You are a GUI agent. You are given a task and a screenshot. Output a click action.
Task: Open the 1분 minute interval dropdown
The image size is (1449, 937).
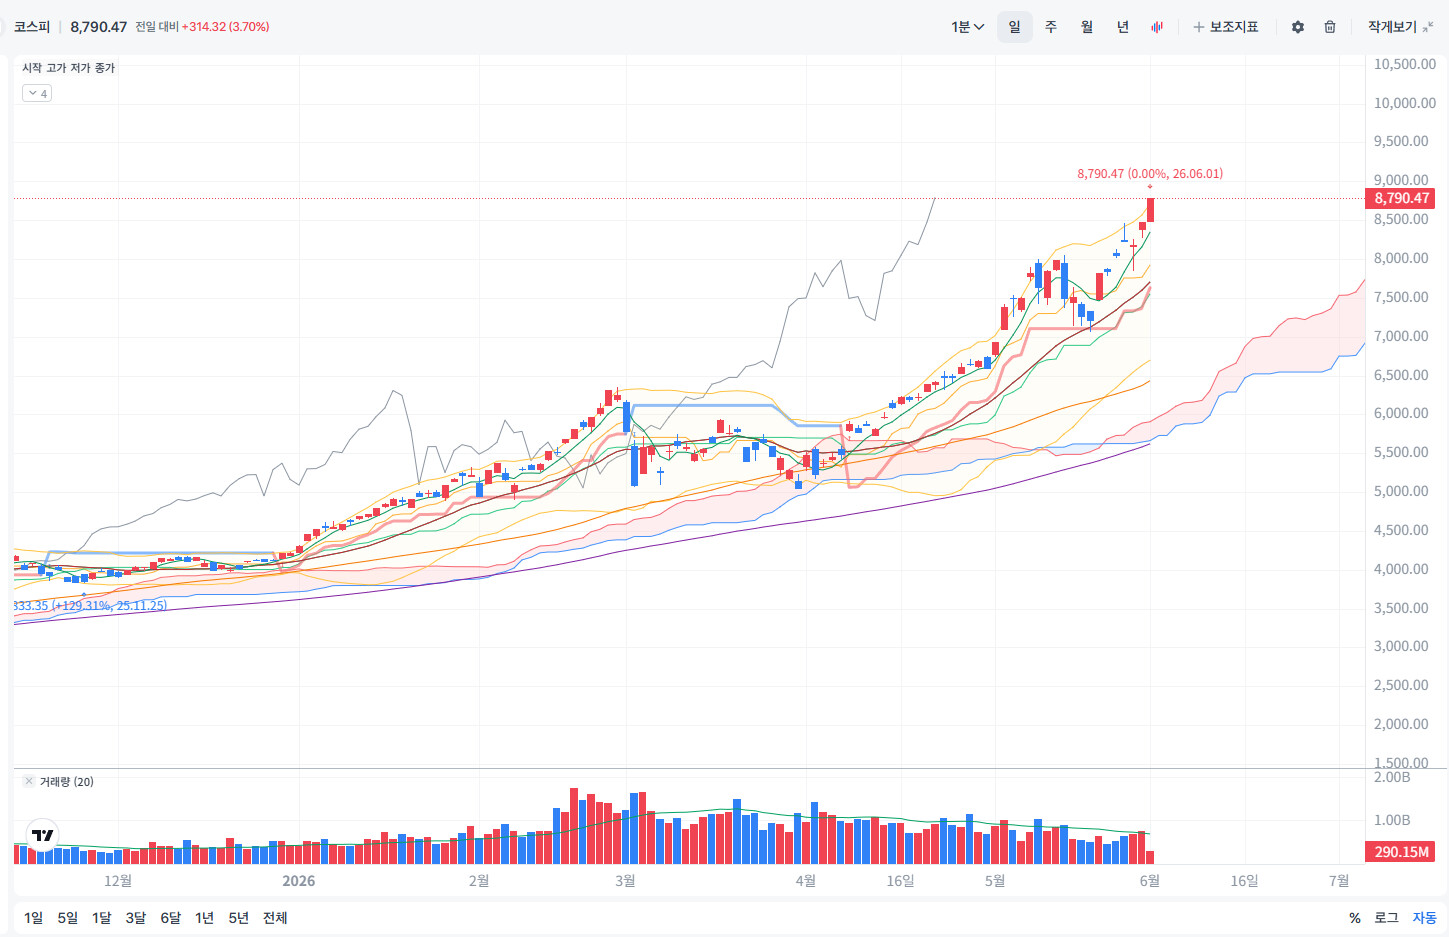pos(967,27)
